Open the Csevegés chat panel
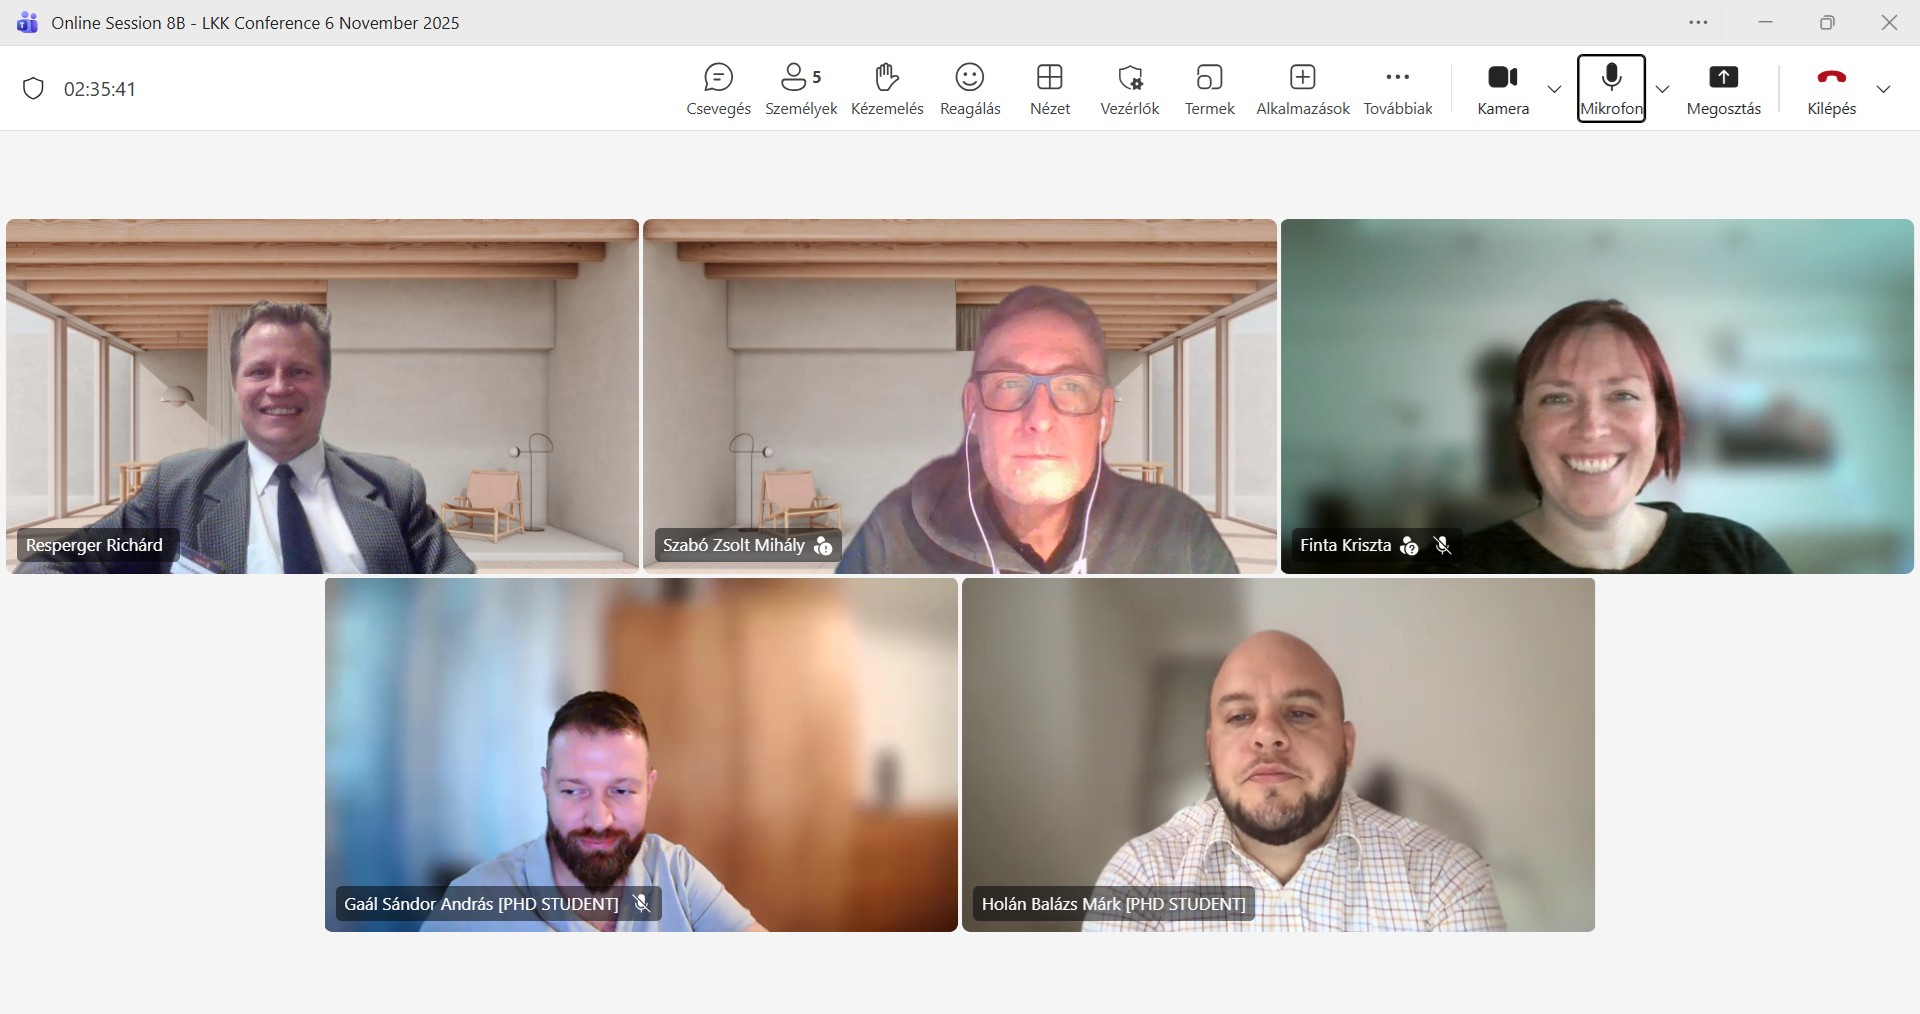This screenshot has height=1014, width=1920. (718, 89)
